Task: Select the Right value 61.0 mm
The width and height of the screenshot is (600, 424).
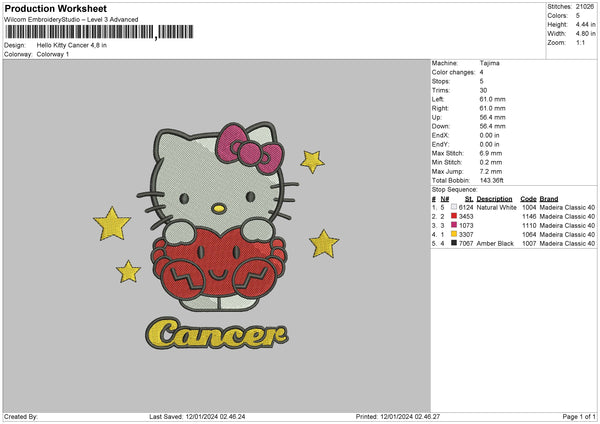Action: [492, 108]
